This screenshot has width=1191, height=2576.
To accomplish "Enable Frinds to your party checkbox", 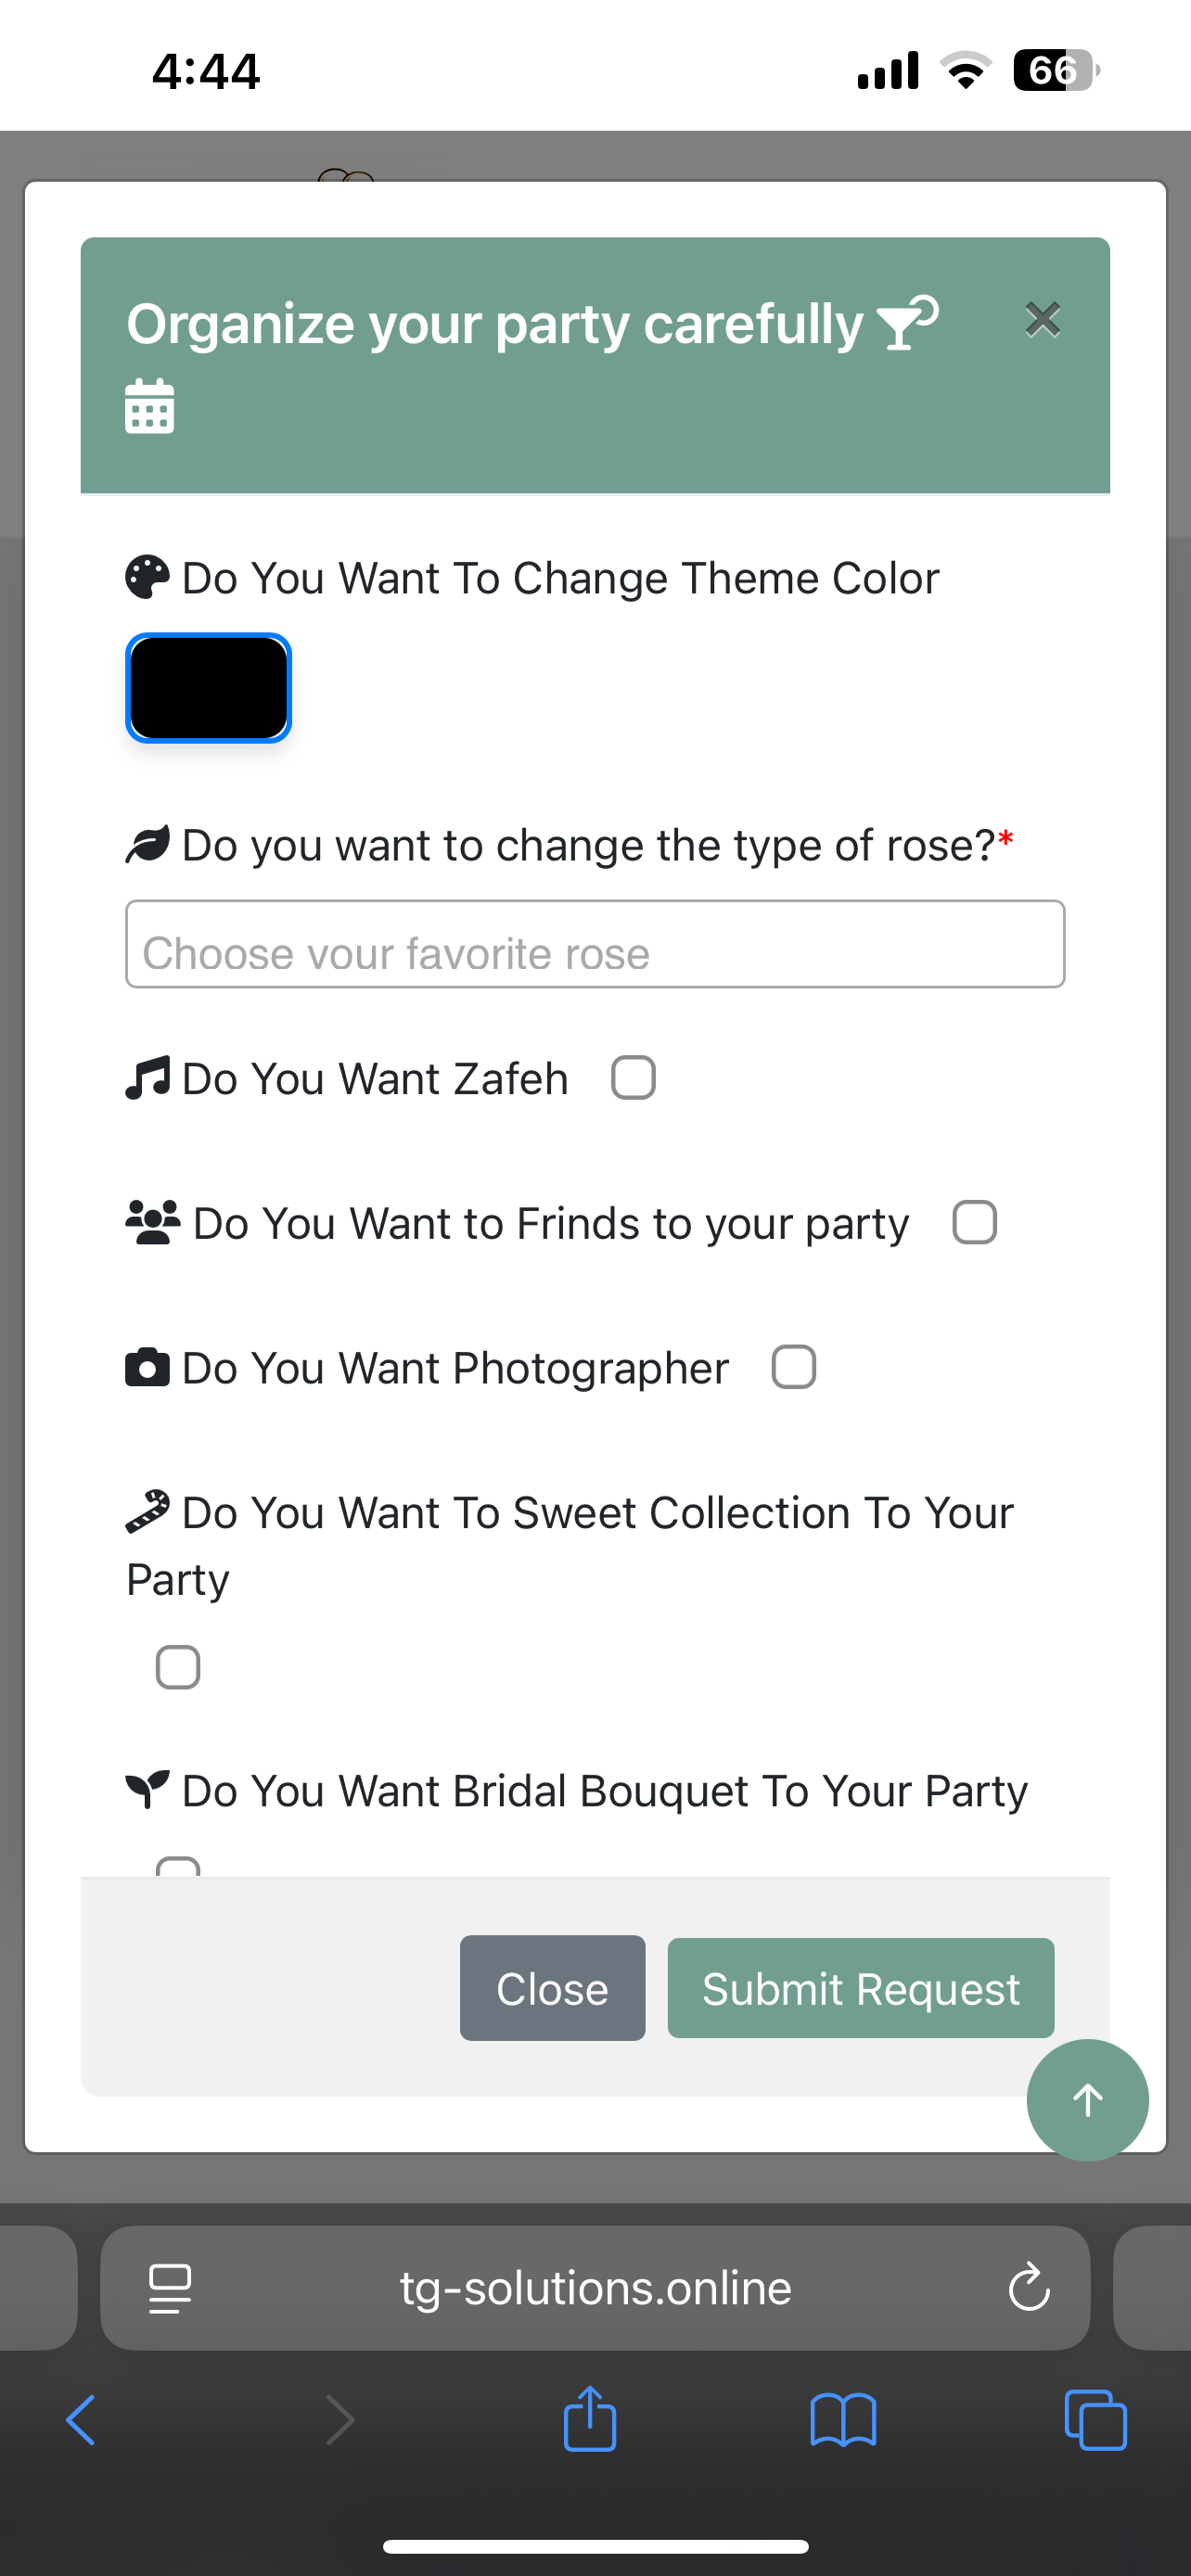I will [974, 1222].
